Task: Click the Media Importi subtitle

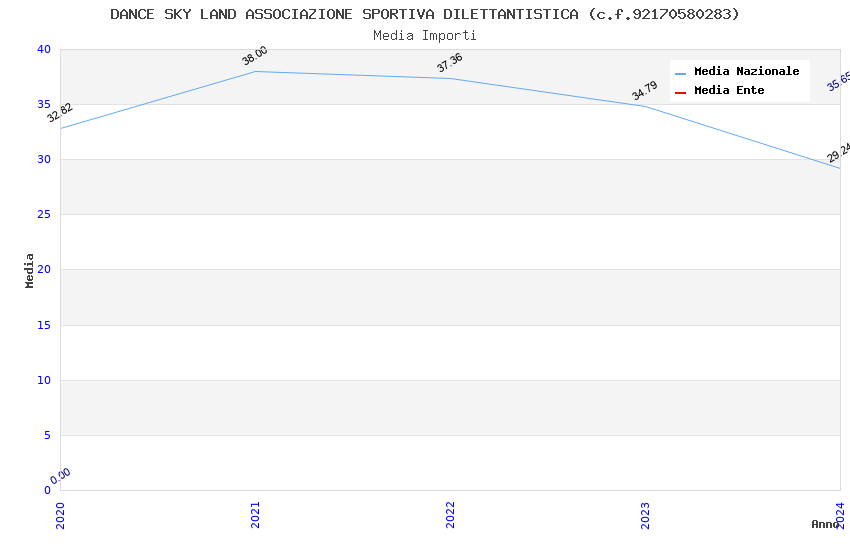Action: point(424,36)
